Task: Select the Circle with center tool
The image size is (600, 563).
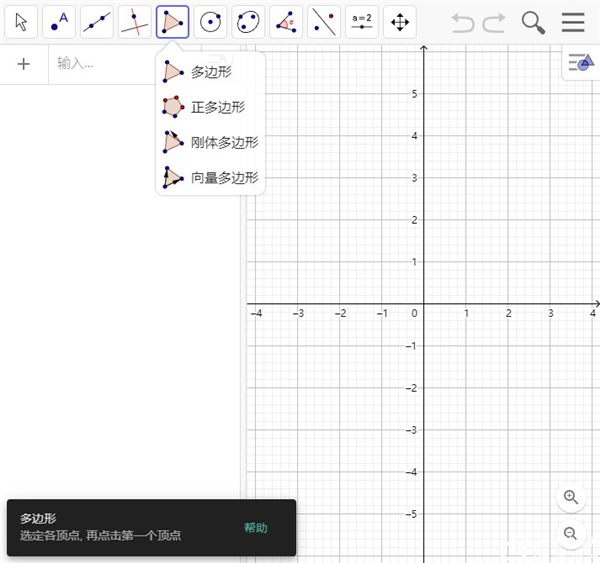Action: (x=211, y=22)
